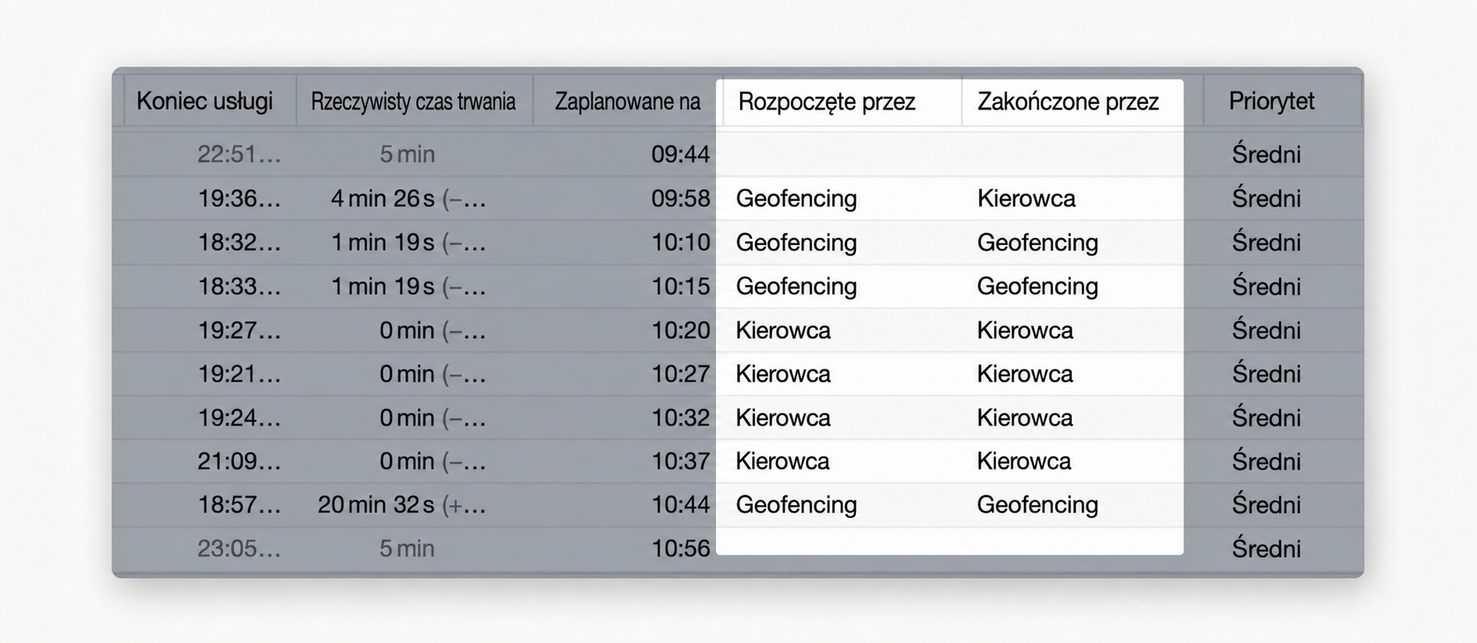Click the Rozpoczęte przez column header
This screenshot has width=1477, height=643.
pos(827,101)
